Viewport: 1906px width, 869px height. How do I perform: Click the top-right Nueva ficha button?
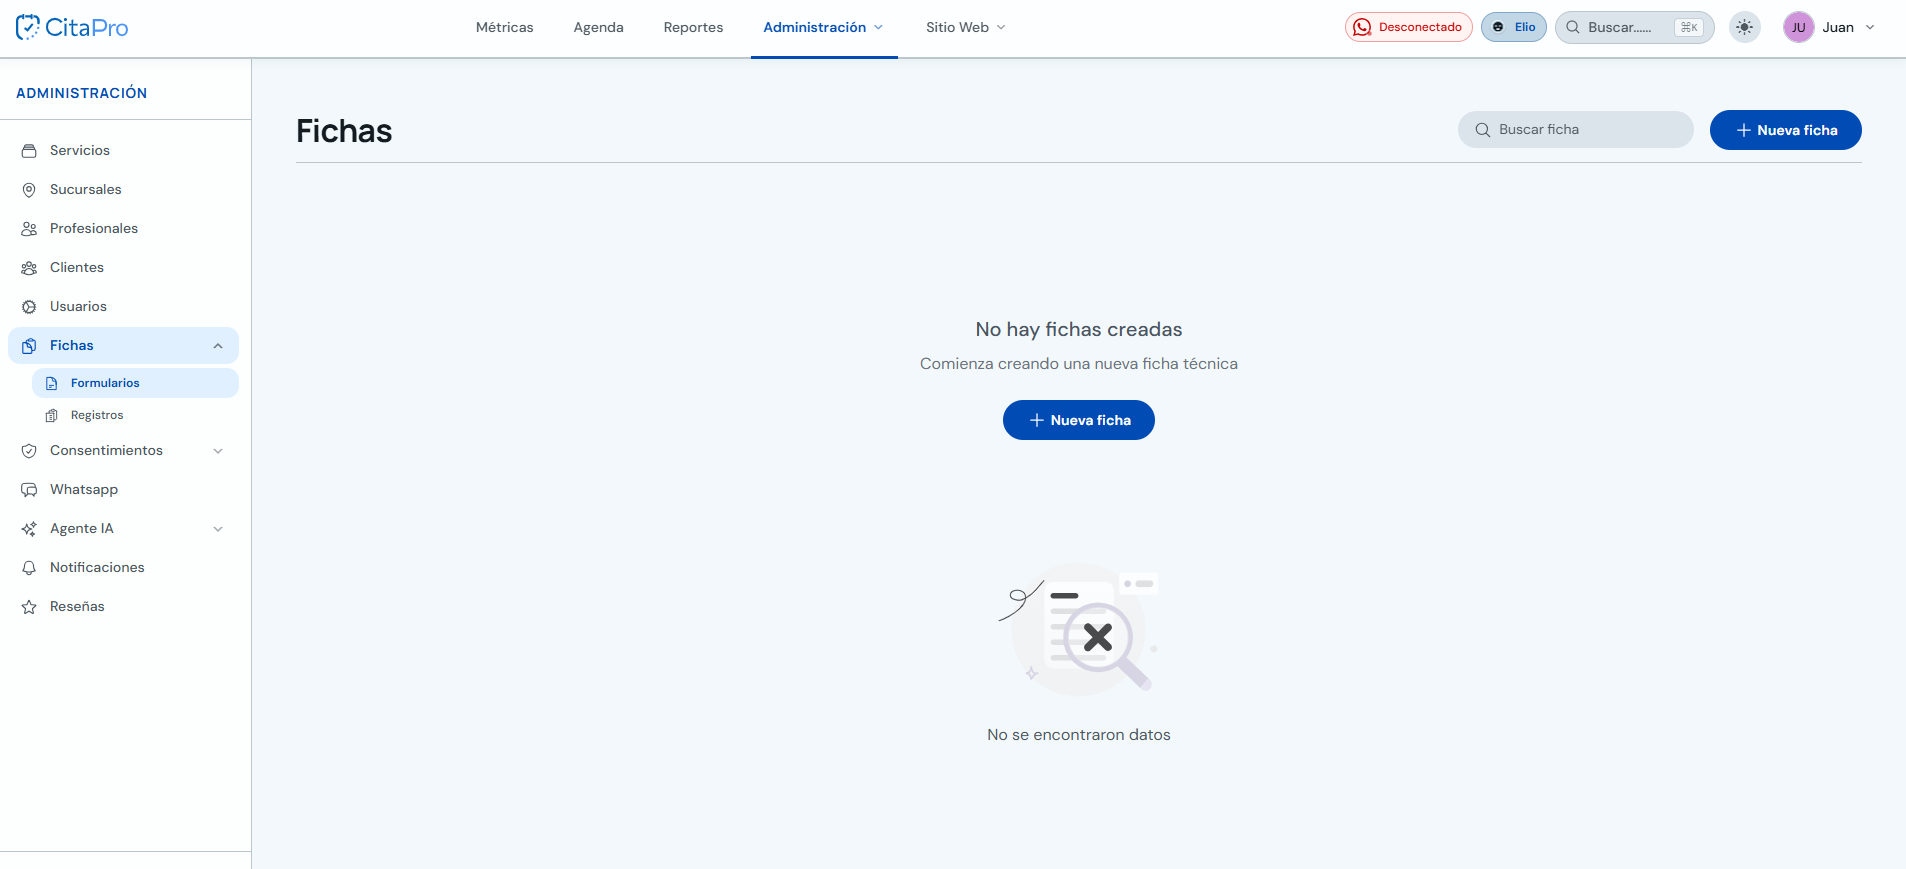point(1785,130)
